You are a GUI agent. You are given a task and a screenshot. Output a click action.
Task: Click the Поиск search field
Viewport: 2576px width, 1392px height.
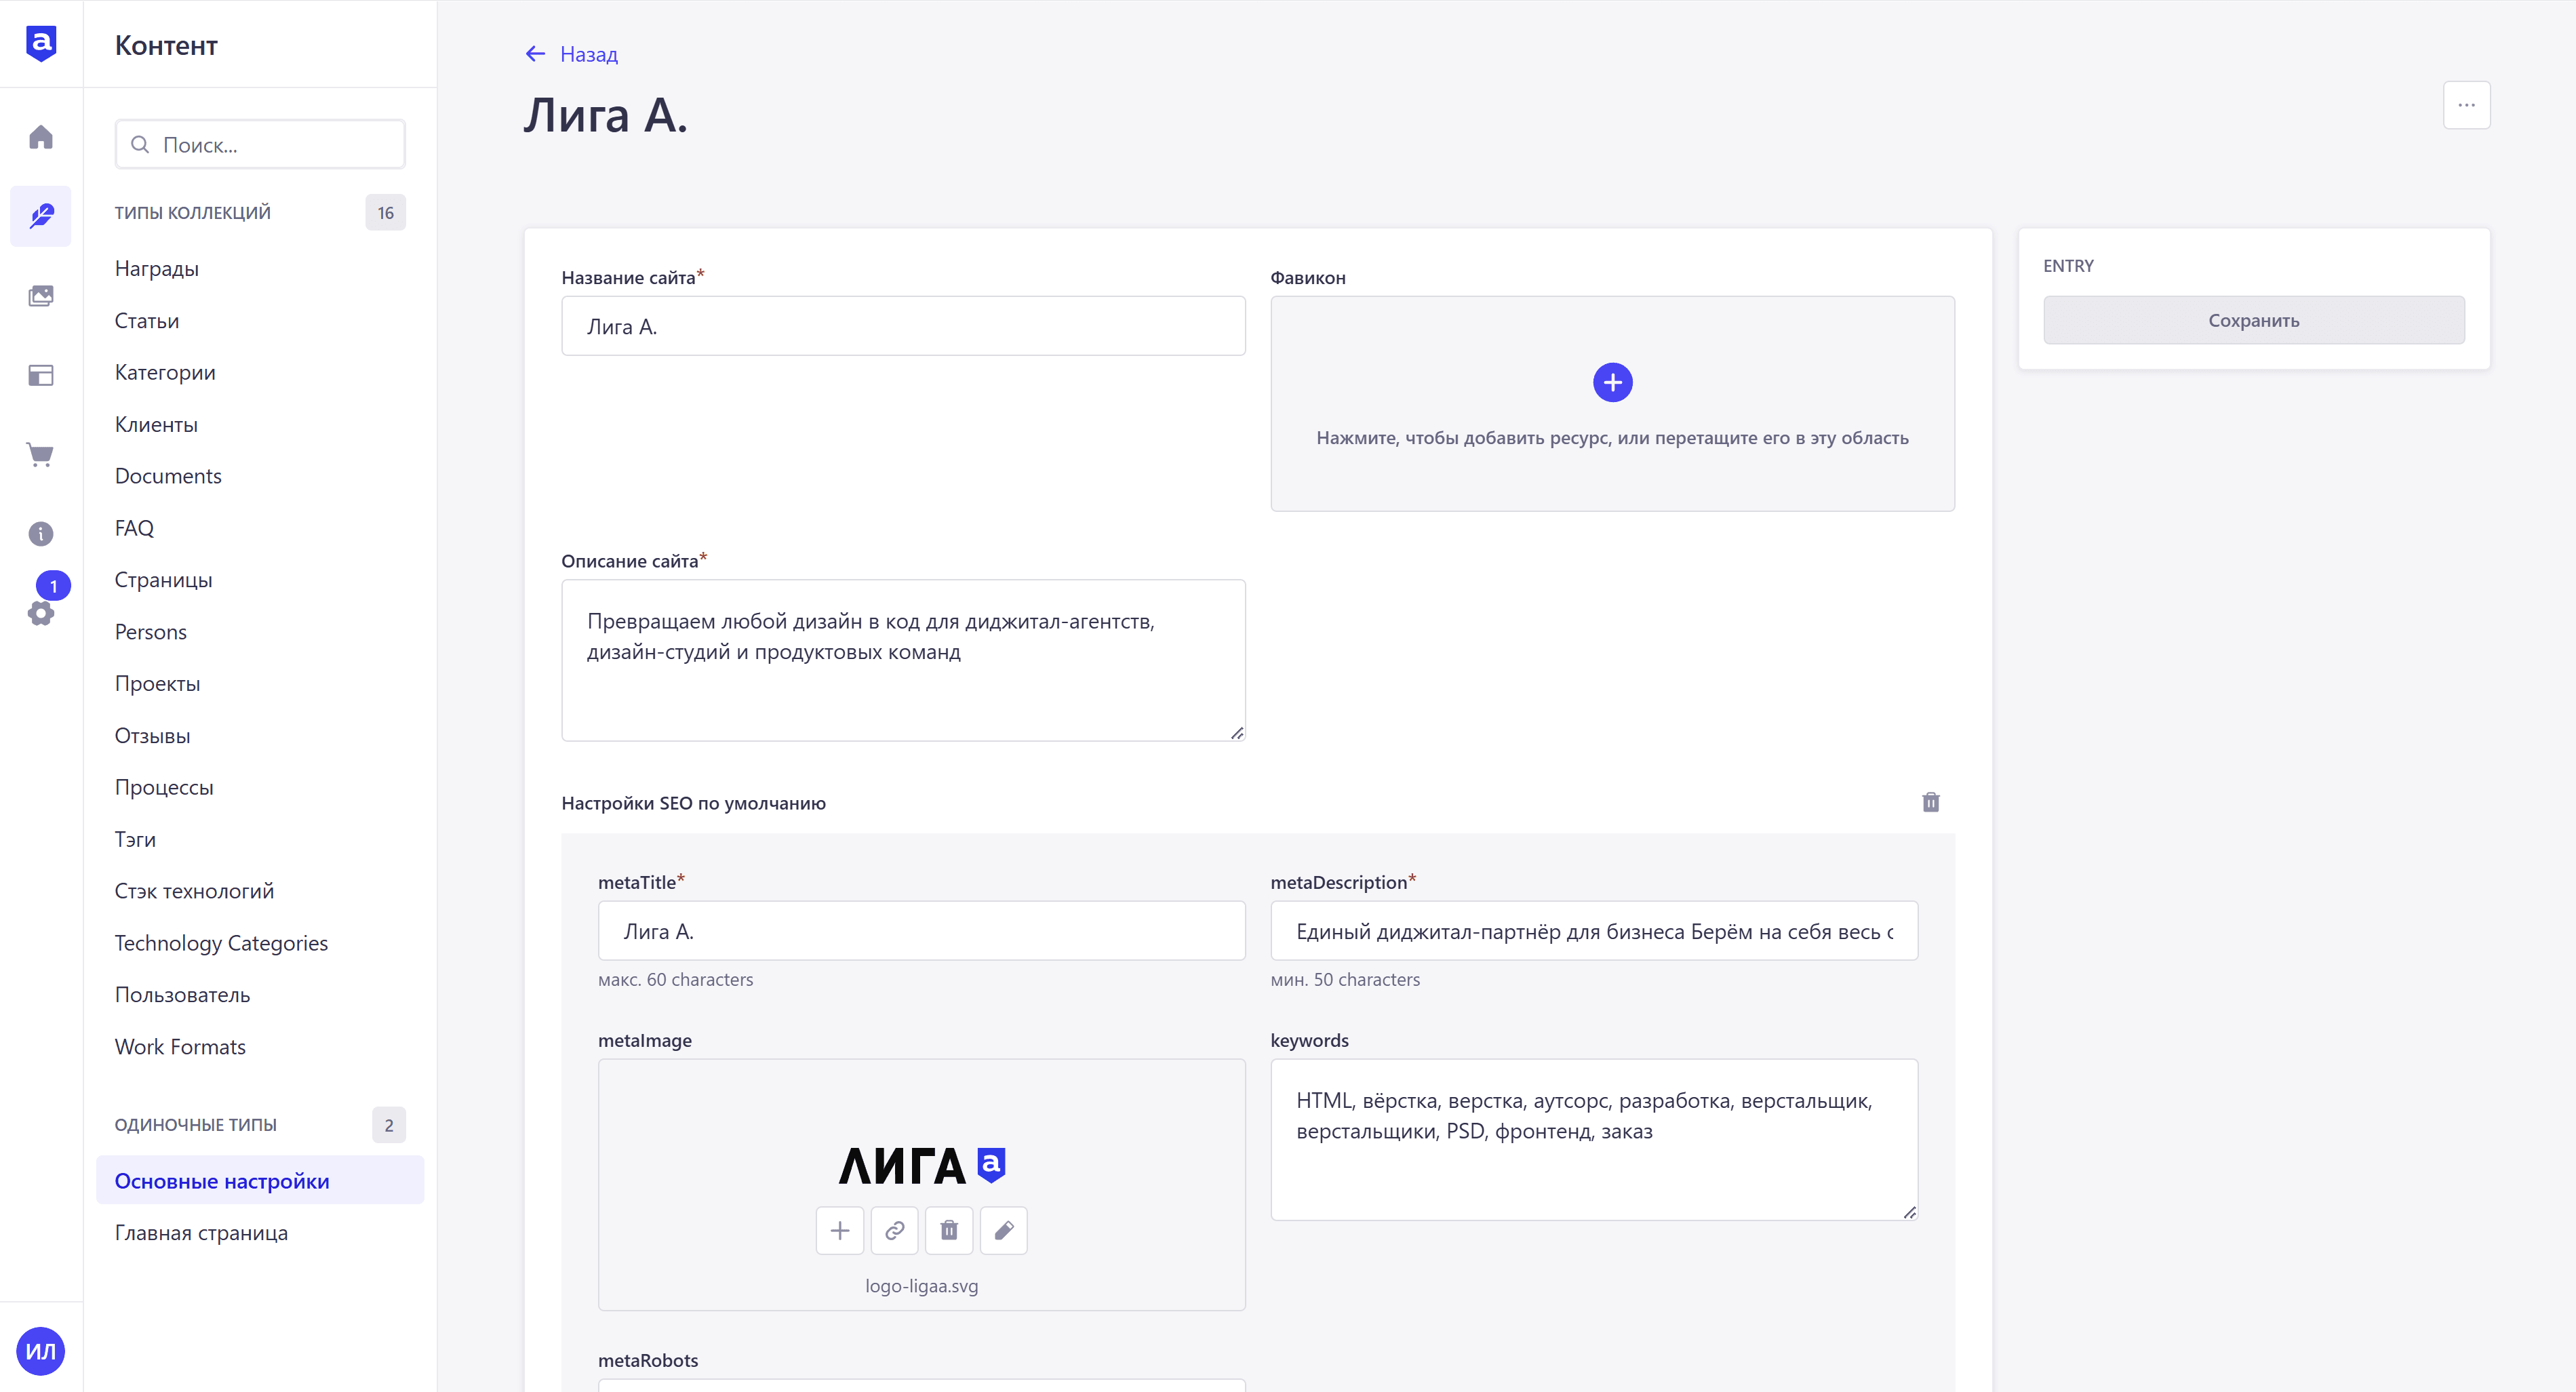260,145
